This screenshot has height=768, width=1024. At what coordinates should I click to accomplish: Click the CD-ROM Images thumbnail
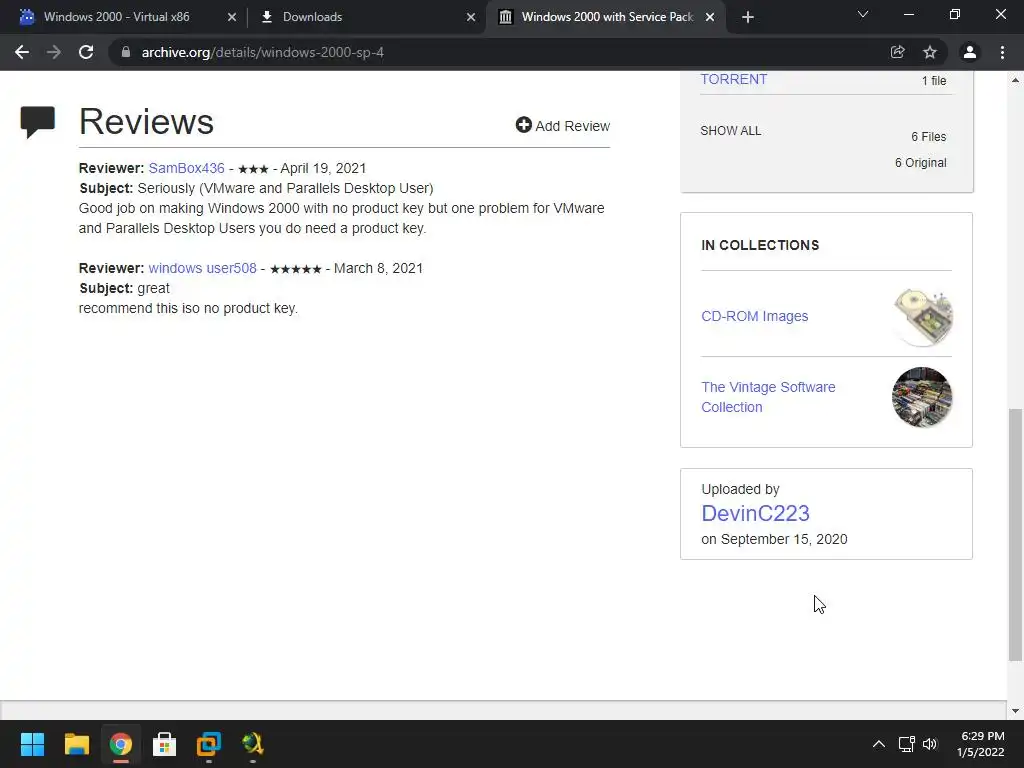[922, 316]
